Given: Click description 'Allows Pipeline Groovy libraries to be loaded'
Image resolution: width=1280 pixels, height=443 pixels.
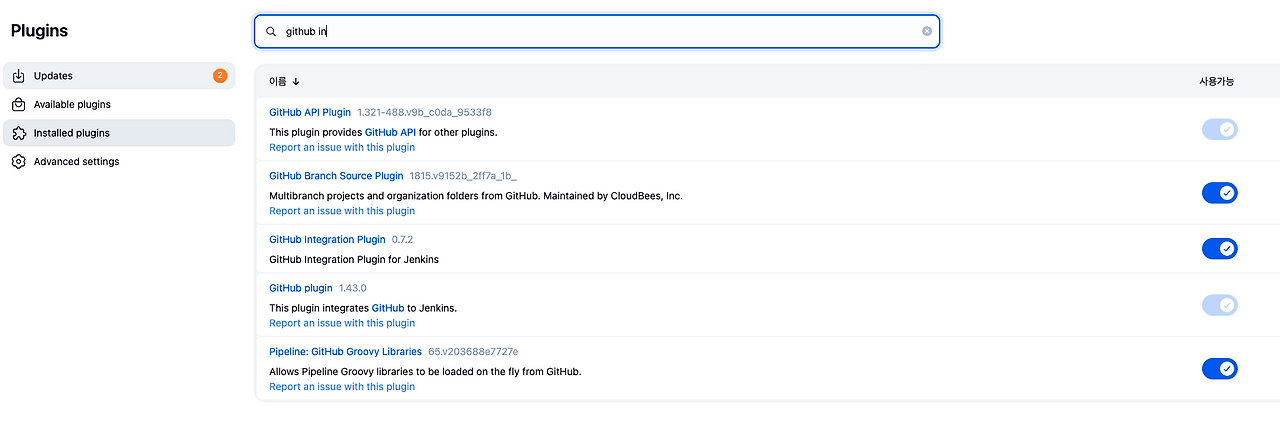Looking at the screenshot, I should (425, 371).
